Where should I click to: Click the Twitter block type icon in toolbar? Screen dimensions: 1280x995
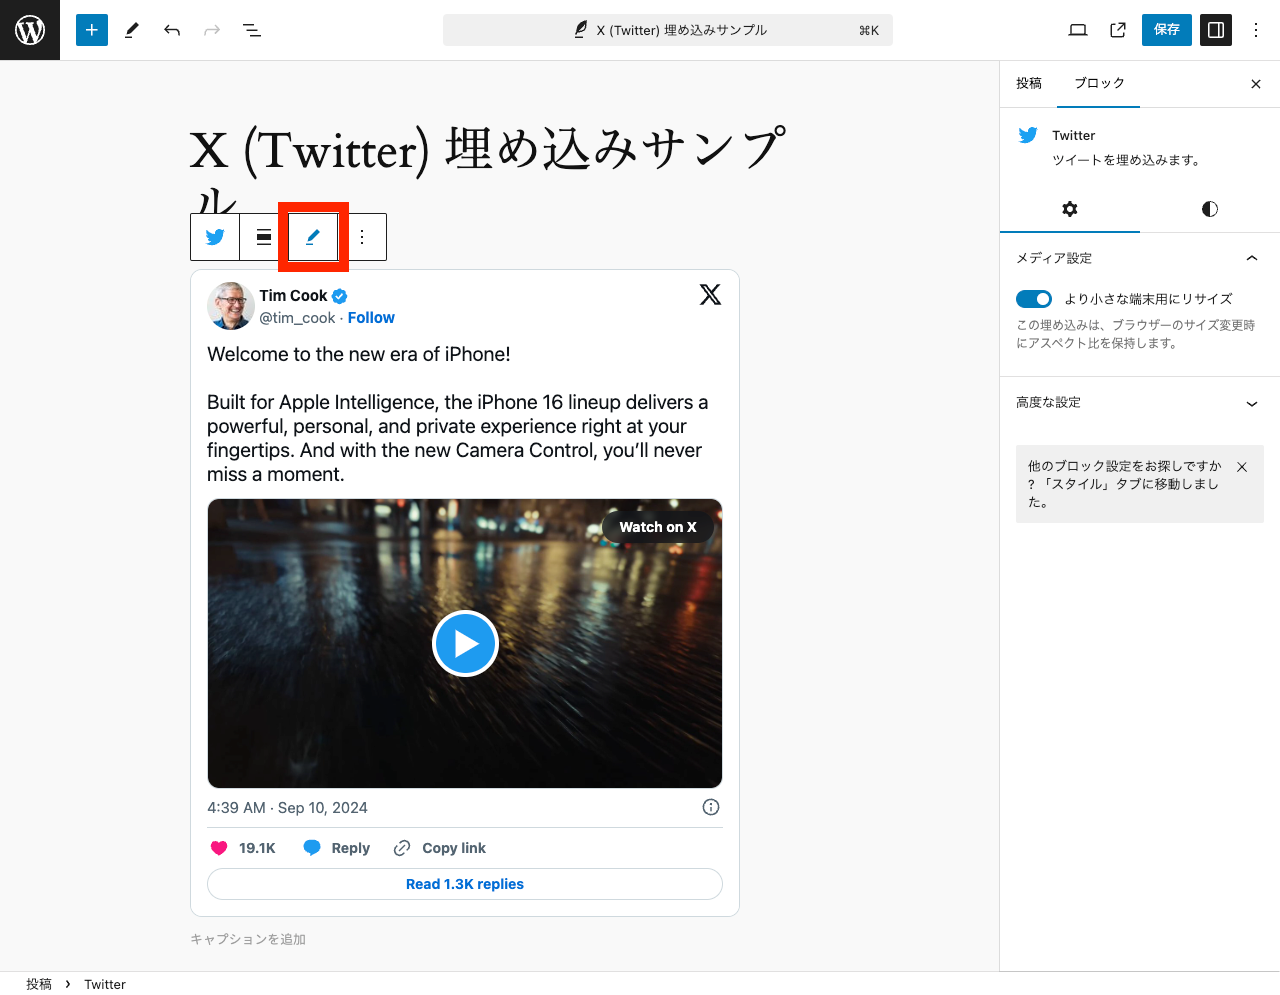(215, 237)
